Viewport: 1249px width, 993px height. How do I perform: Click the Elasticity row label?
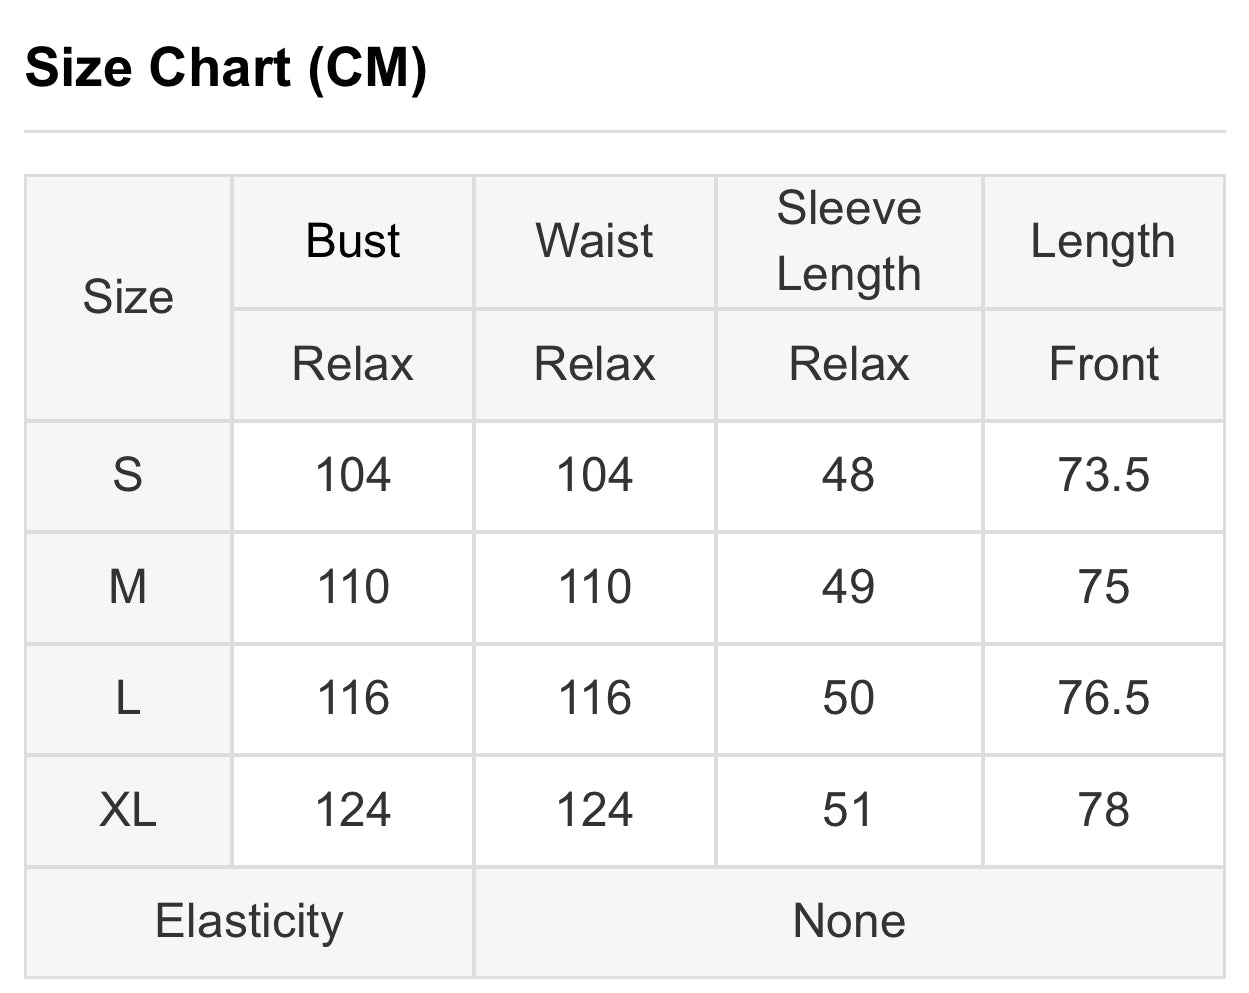point(249,921)
